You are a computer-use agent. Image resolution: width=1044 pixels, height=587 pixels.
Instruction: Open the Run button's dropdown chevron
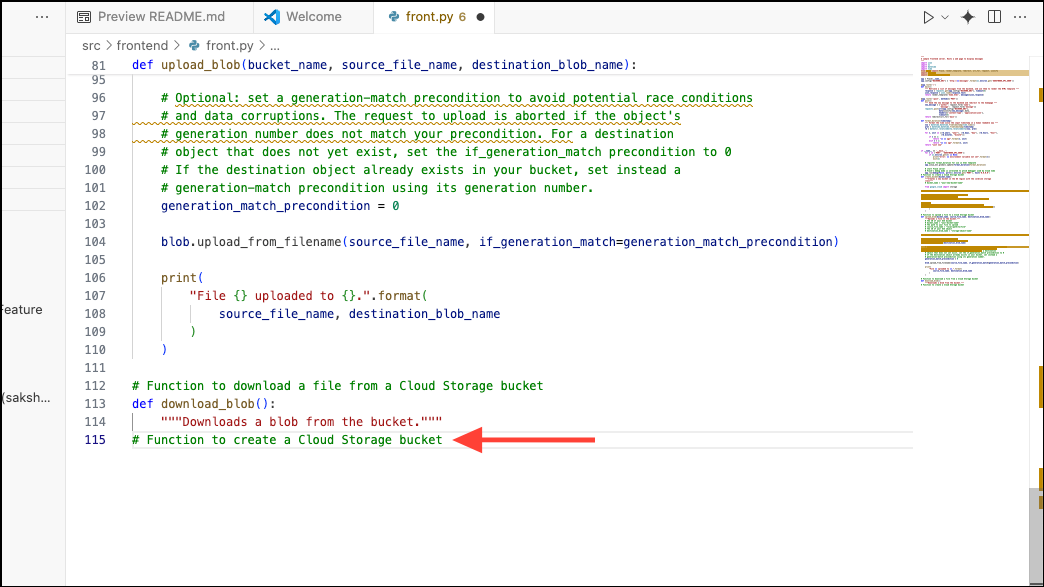(943, 16)
